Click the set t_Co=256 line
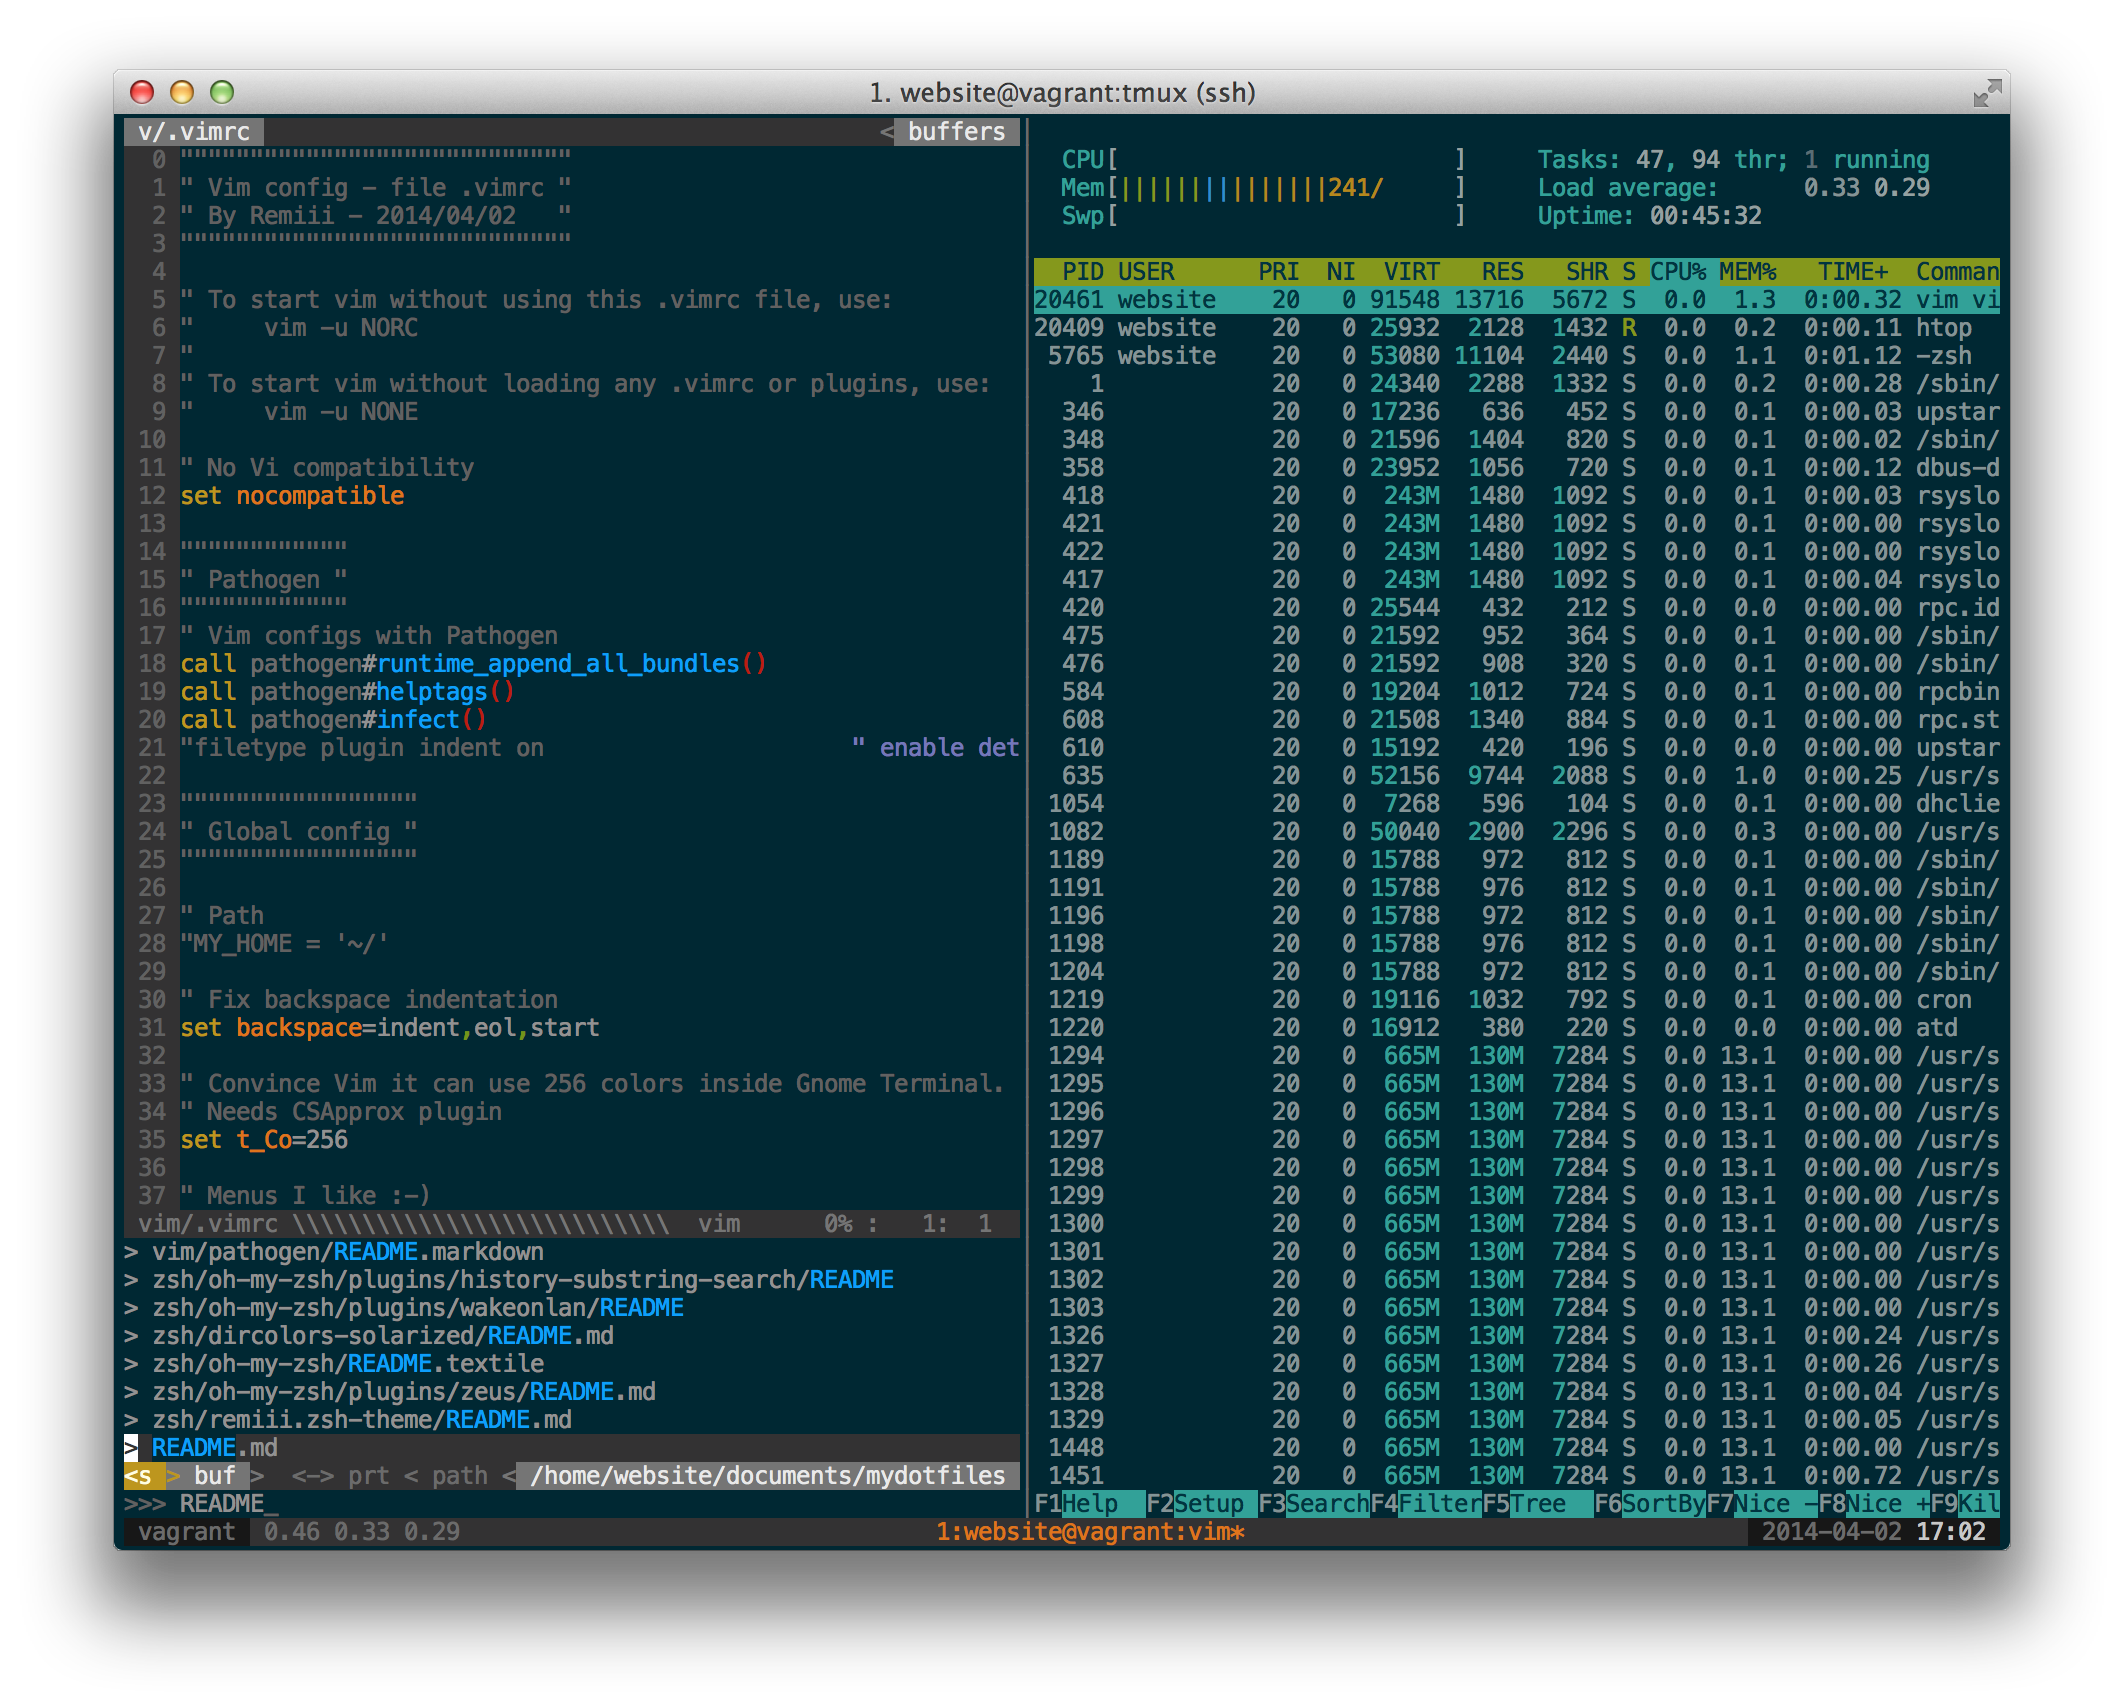The width and height of the screenshot is (2124, 1708). click(x=264, y=1140)
